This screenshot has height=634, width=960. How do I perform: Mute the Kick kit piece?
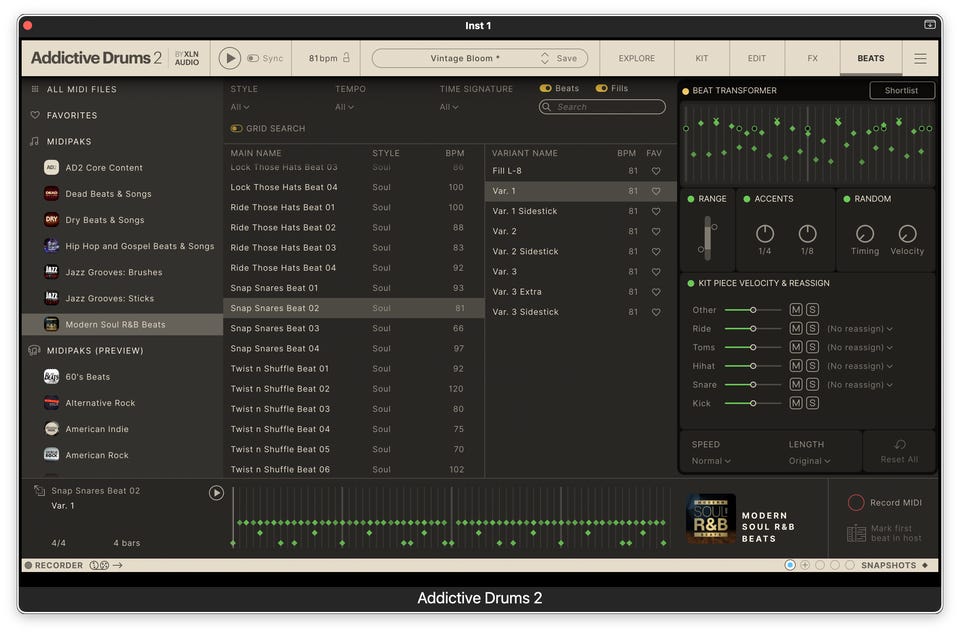(796, 403)
